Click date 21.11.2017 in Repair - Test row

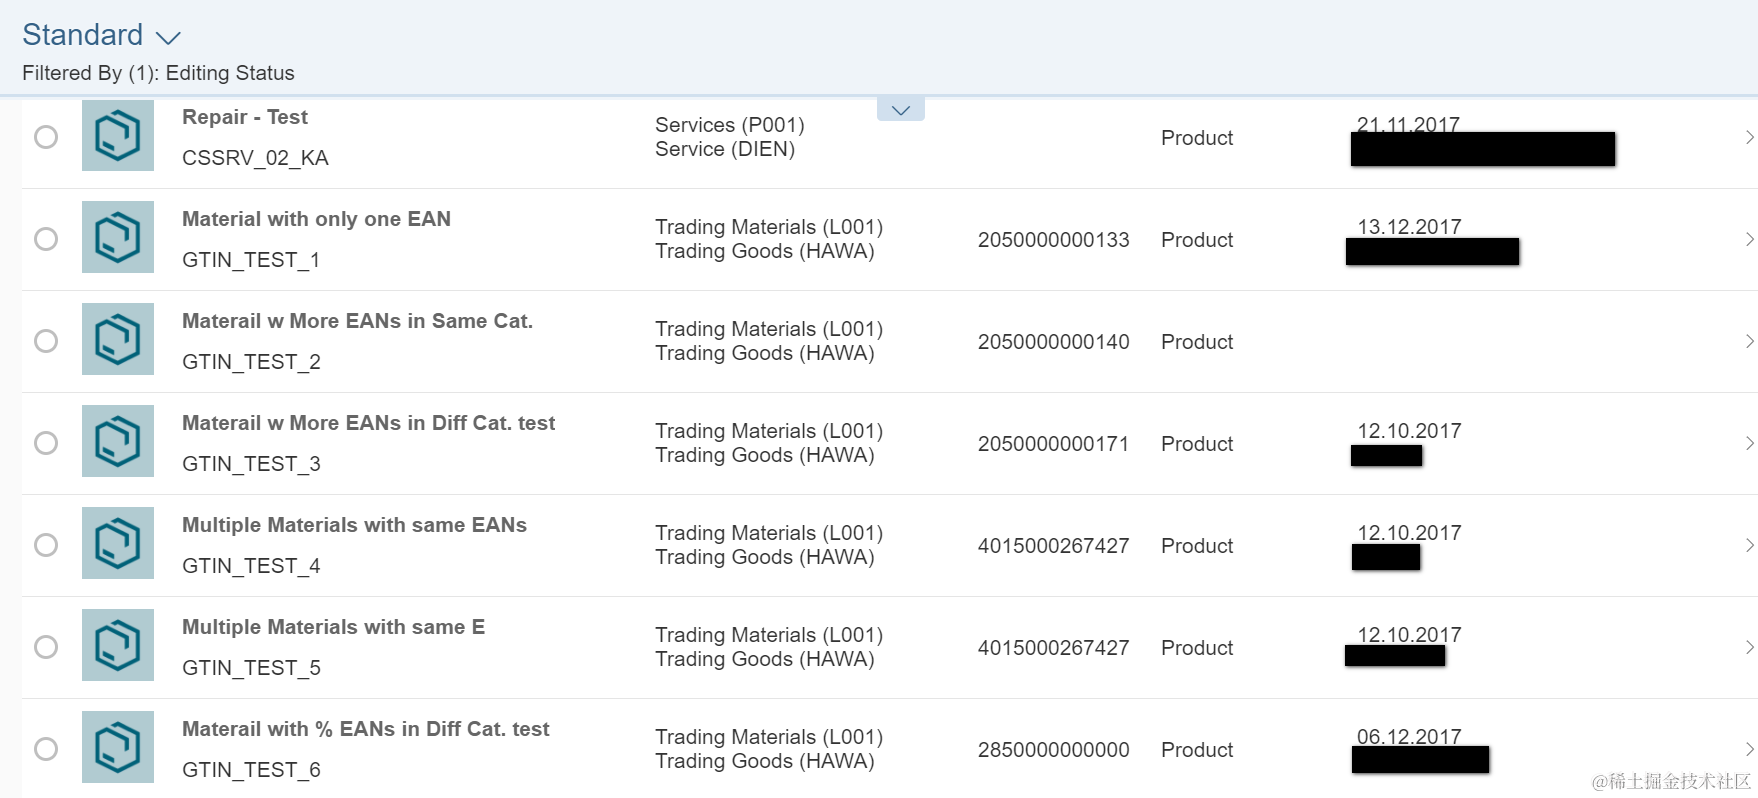(1408, 124)
